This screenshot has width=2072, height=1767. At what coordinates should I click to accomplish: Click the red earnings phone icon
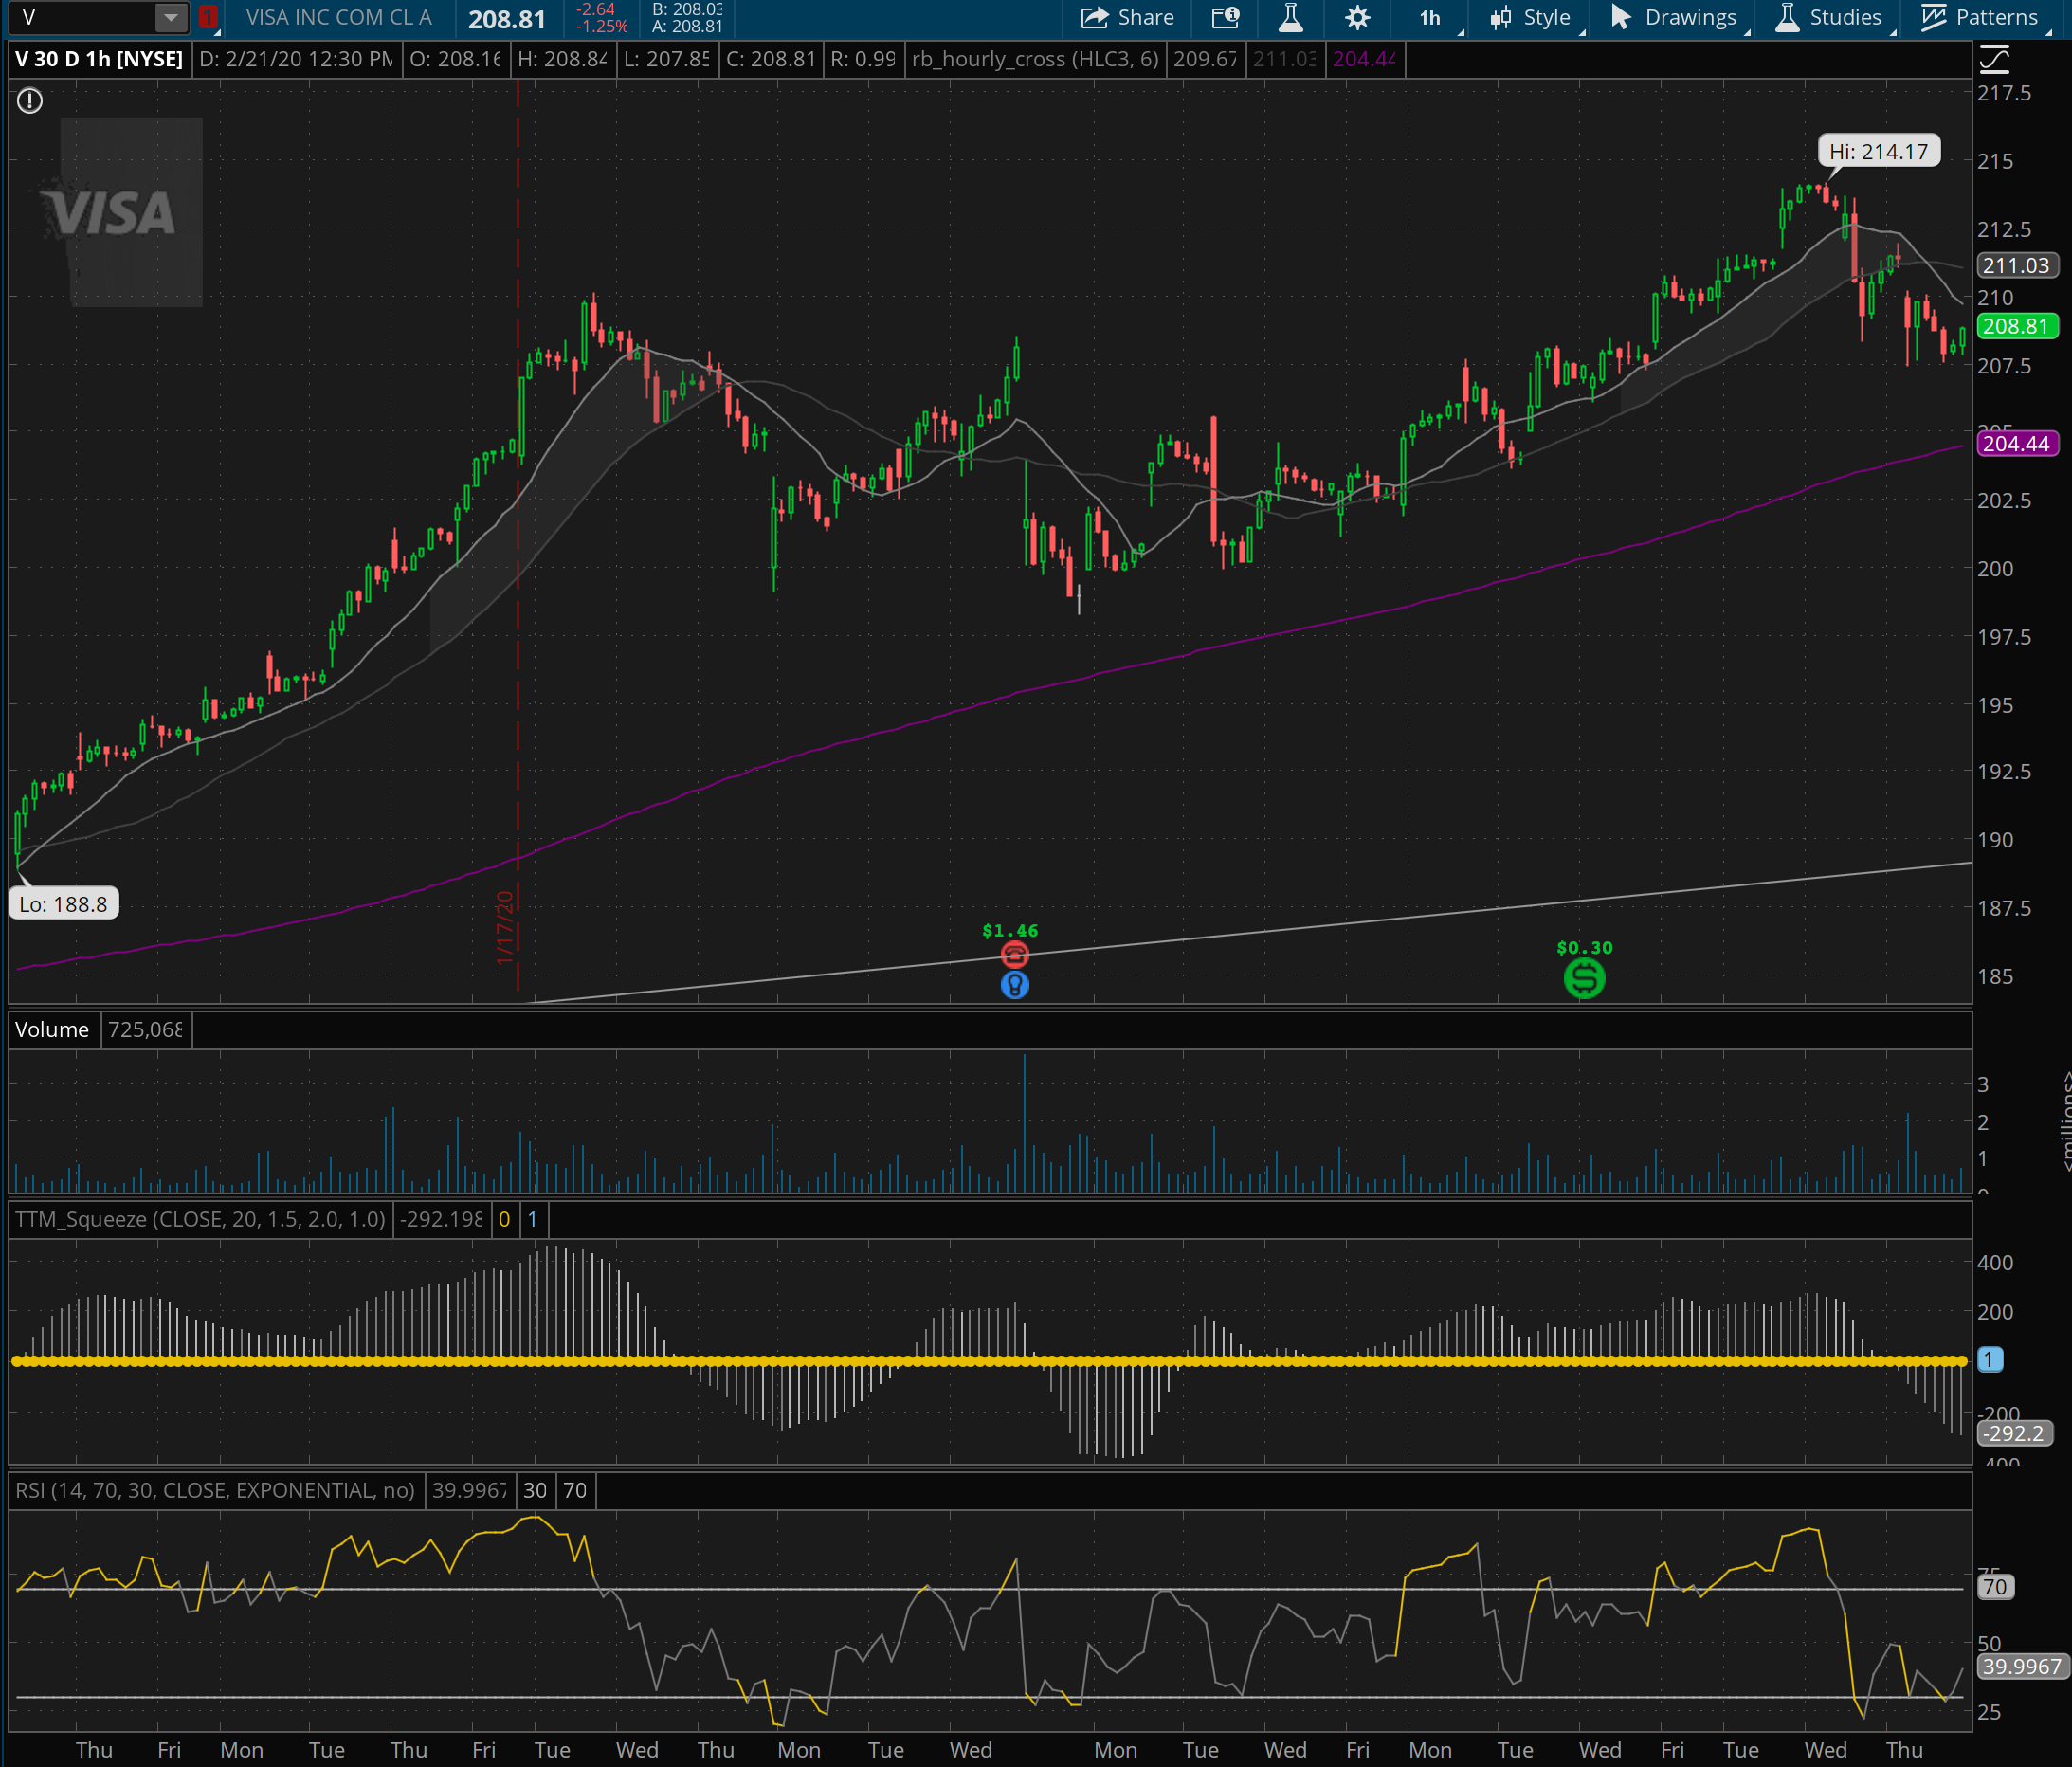(1014, 955)
